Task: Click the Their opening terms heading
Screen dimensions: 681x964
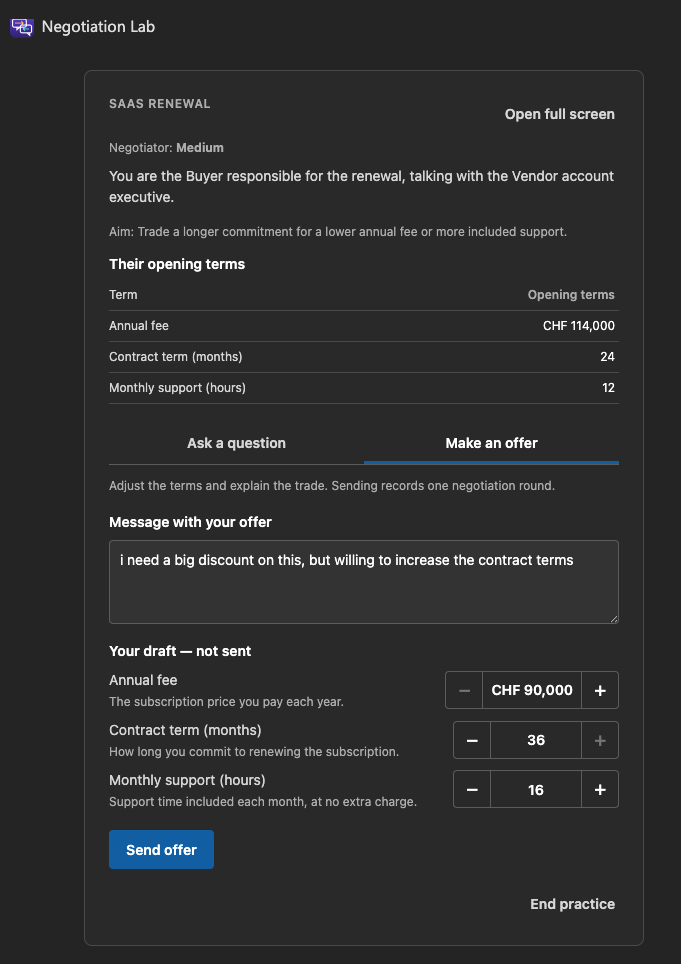Action: pyautogui.click(x=177, y=264)
